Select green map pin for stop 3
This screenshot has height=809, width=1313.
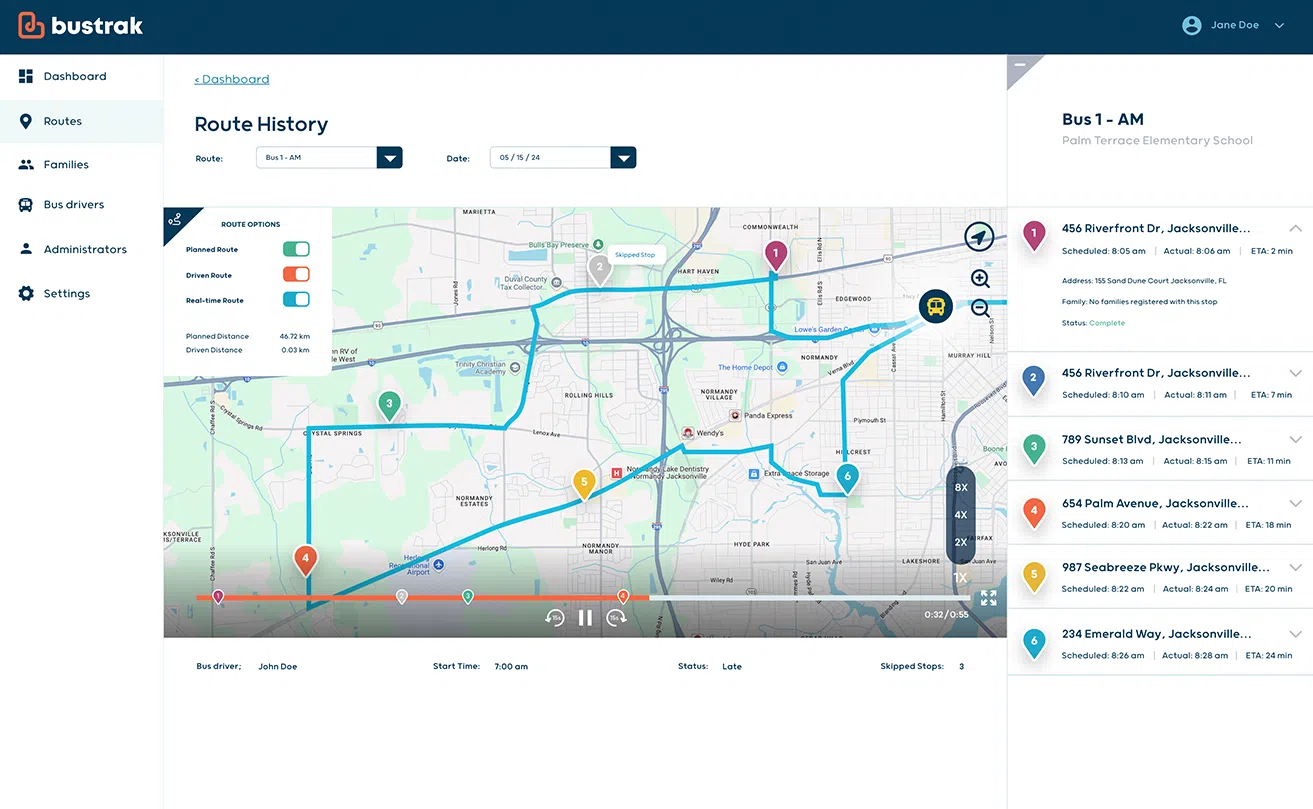[x=389, y=406]
